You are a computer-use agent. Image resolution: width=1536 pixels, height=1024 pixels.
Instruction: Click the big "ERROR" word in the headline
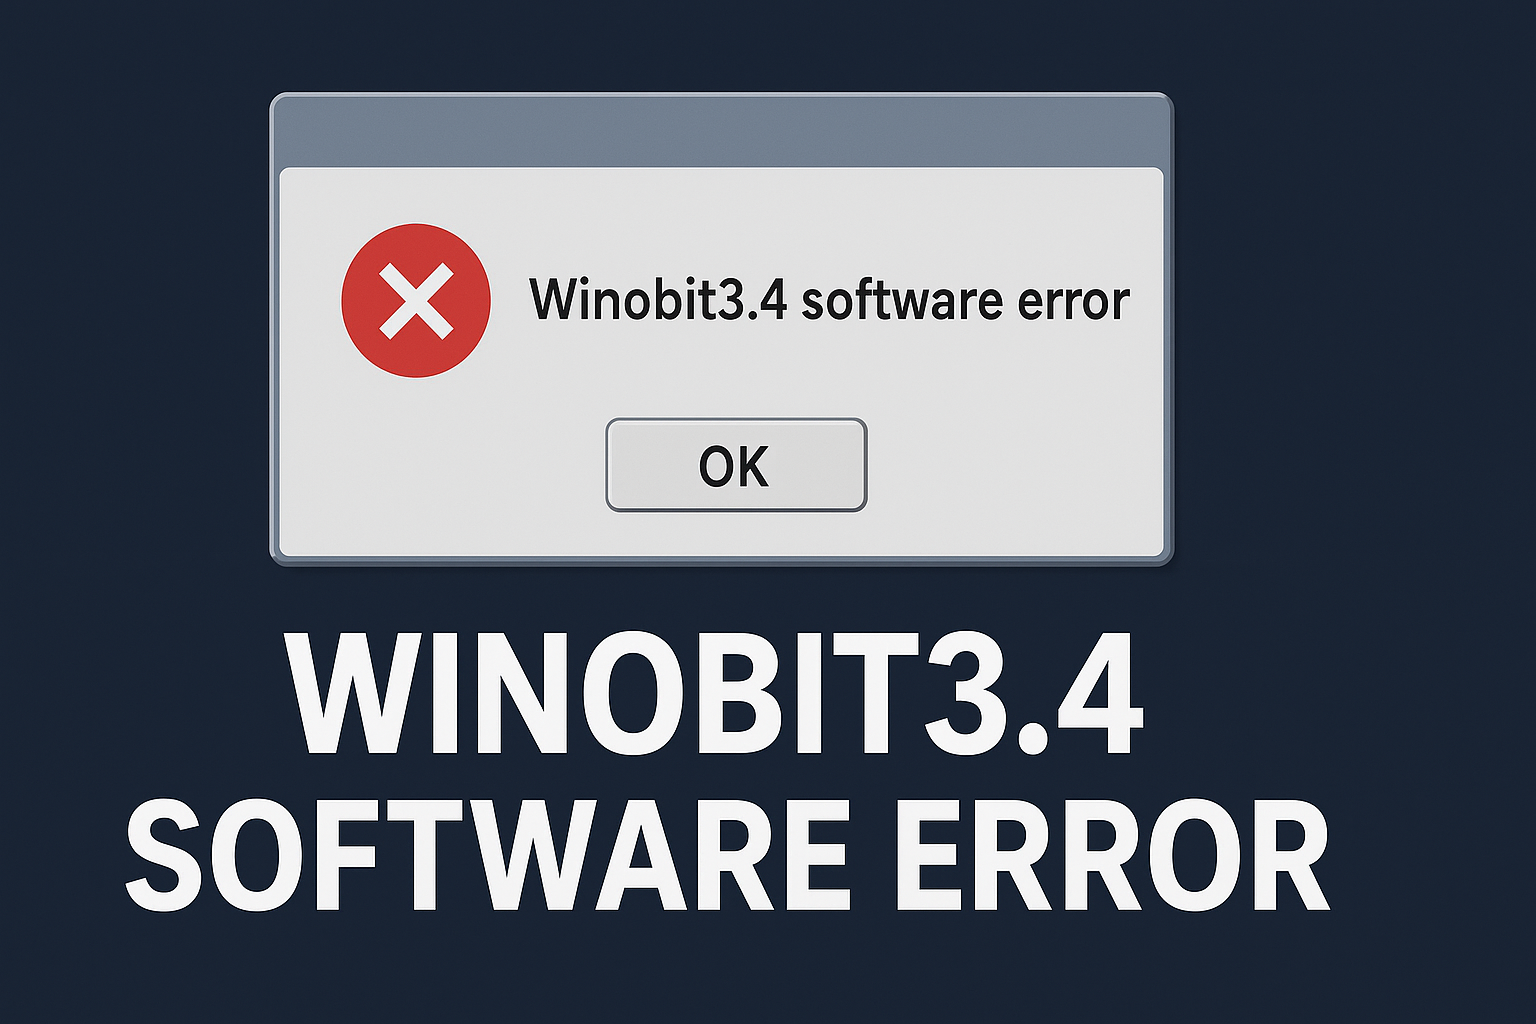pyautogui.click(x=1112, y=855)
